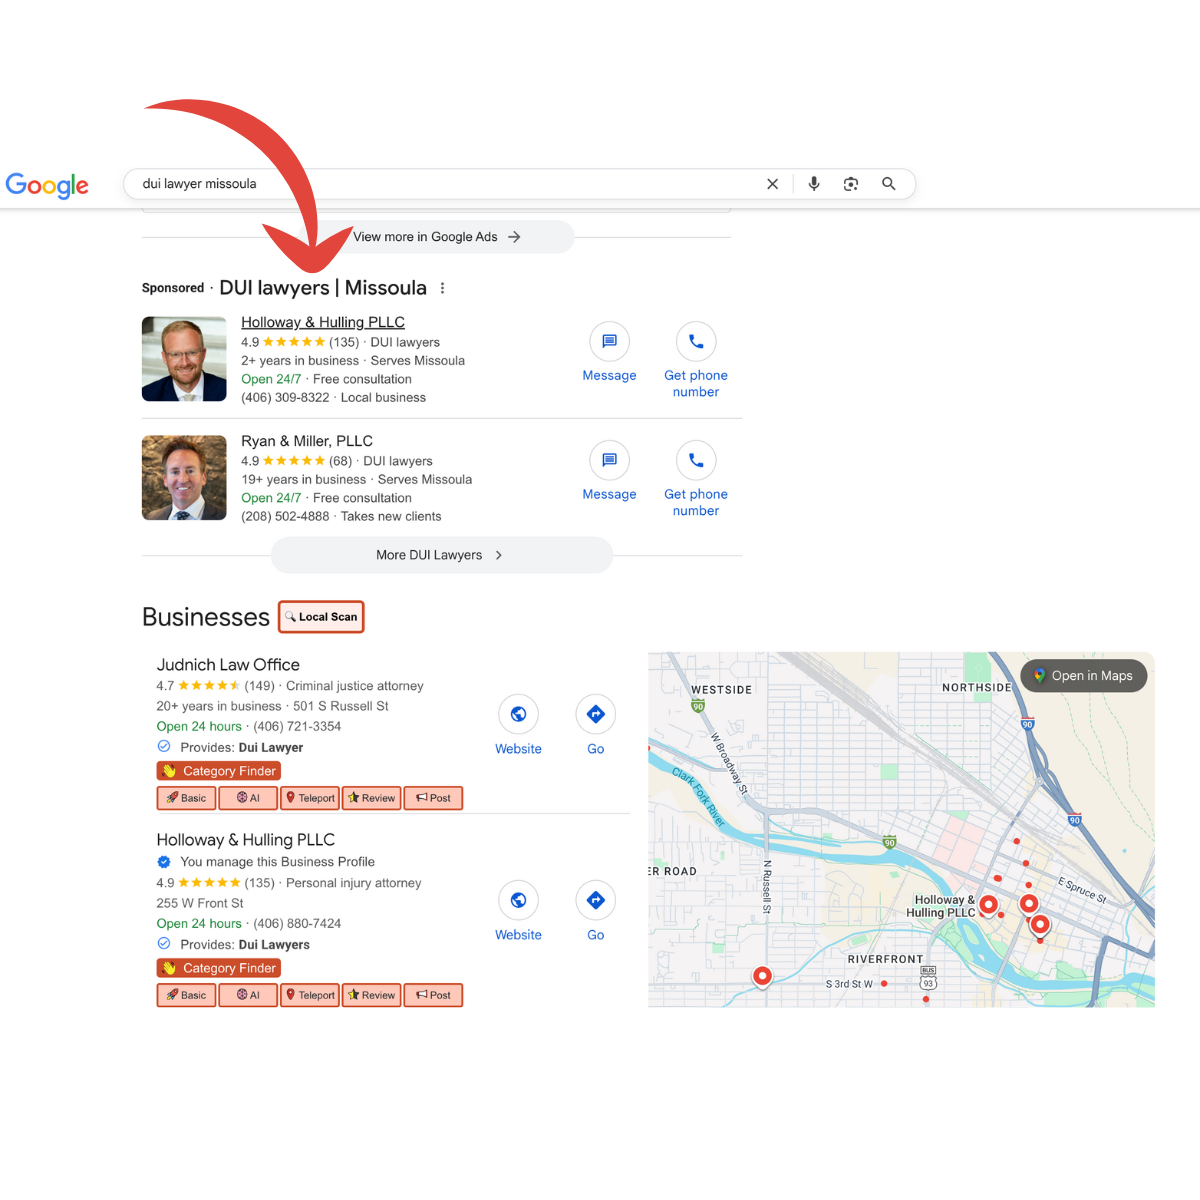This screenshot has width=1200, height=1200.
Task: Click the Google logo
Action: tap(47, 185)
